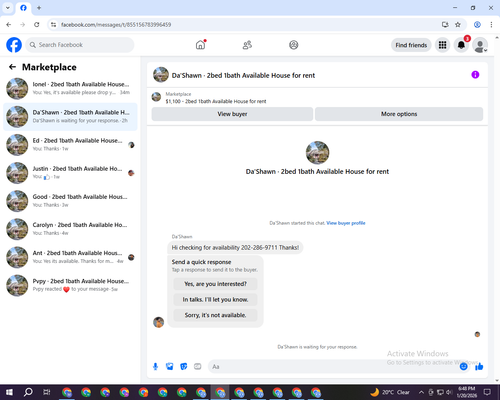Open a new browser tab
The width and height of the screenshot is (500, 400).
(39, 8)
